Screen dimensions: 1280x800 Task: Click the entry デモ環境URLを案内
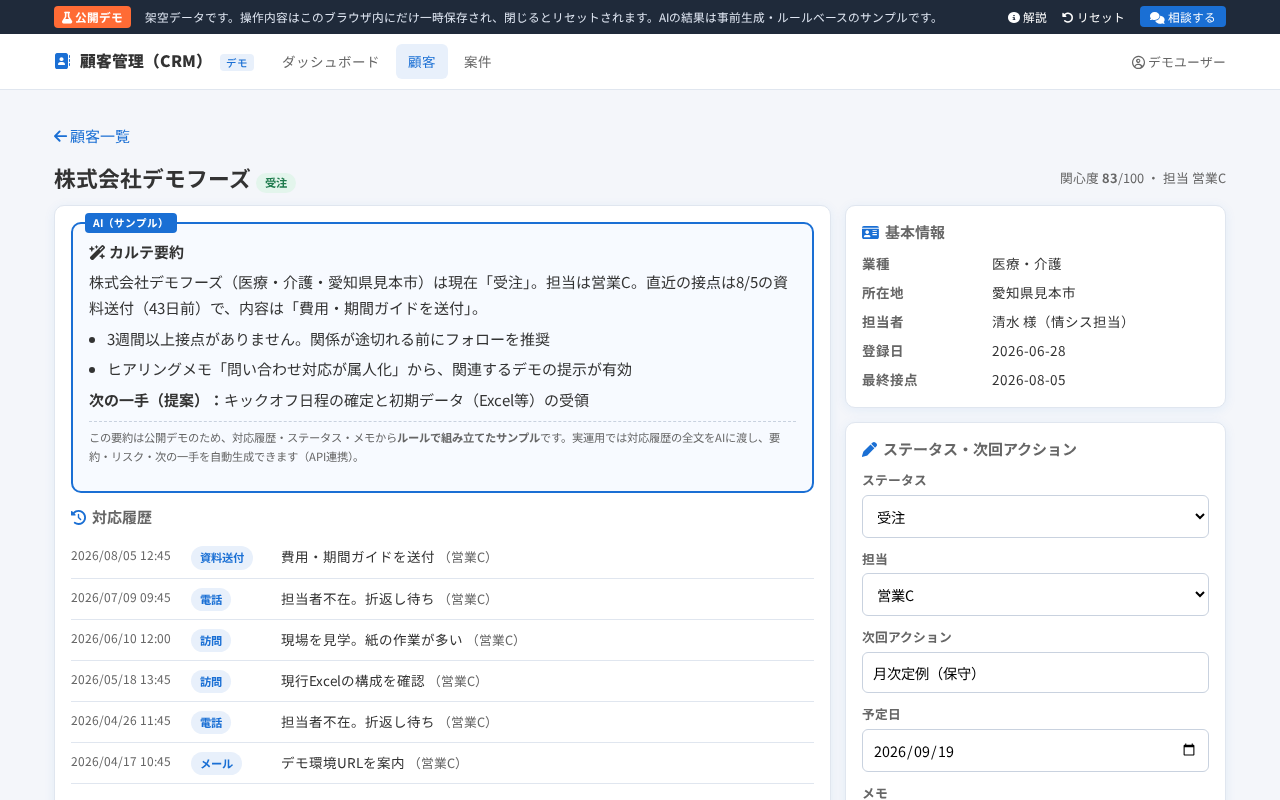(343, 762)
